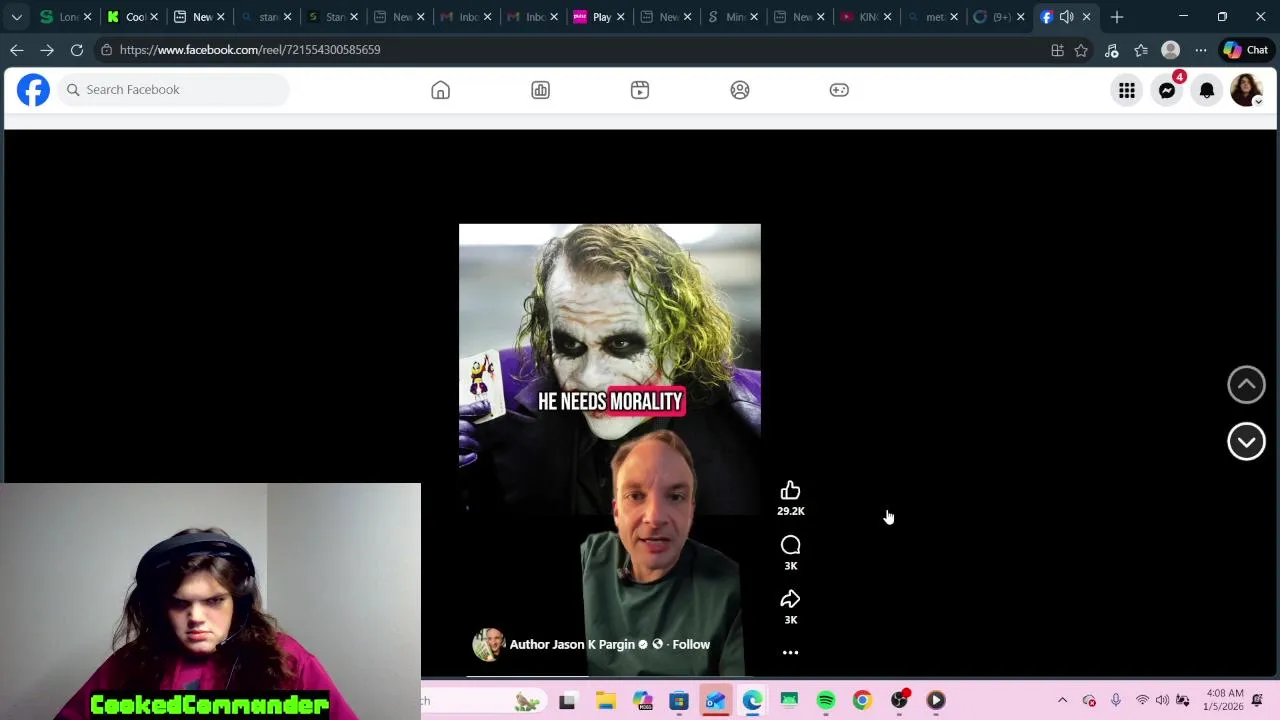Image resolution: width=1280 pixels, height=720 pixels.
Task: Switch to the Min browser tab
Action: pos(732,17)
